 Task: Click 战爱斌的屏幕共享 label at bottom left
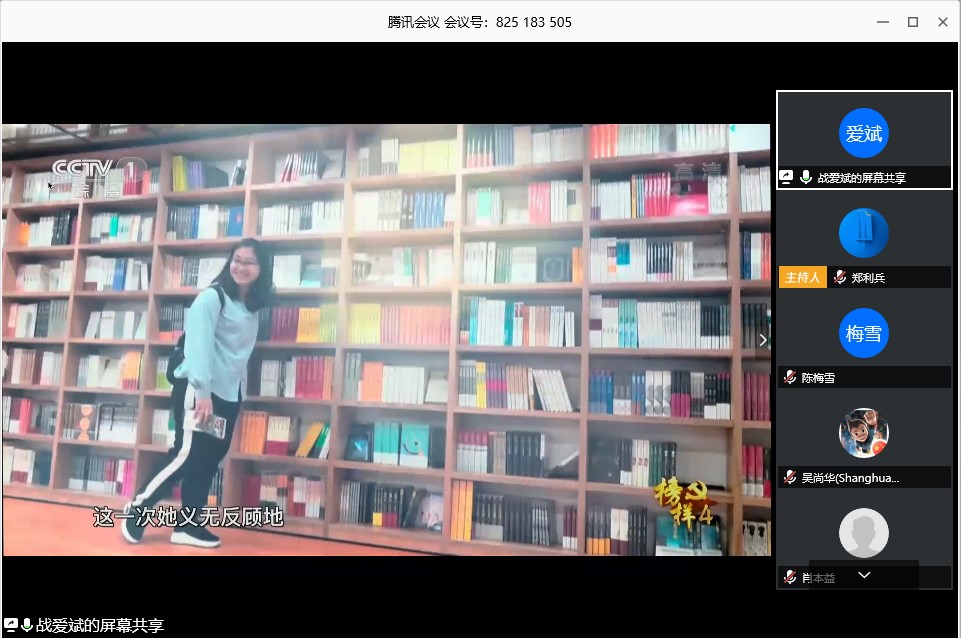point(99,626)
